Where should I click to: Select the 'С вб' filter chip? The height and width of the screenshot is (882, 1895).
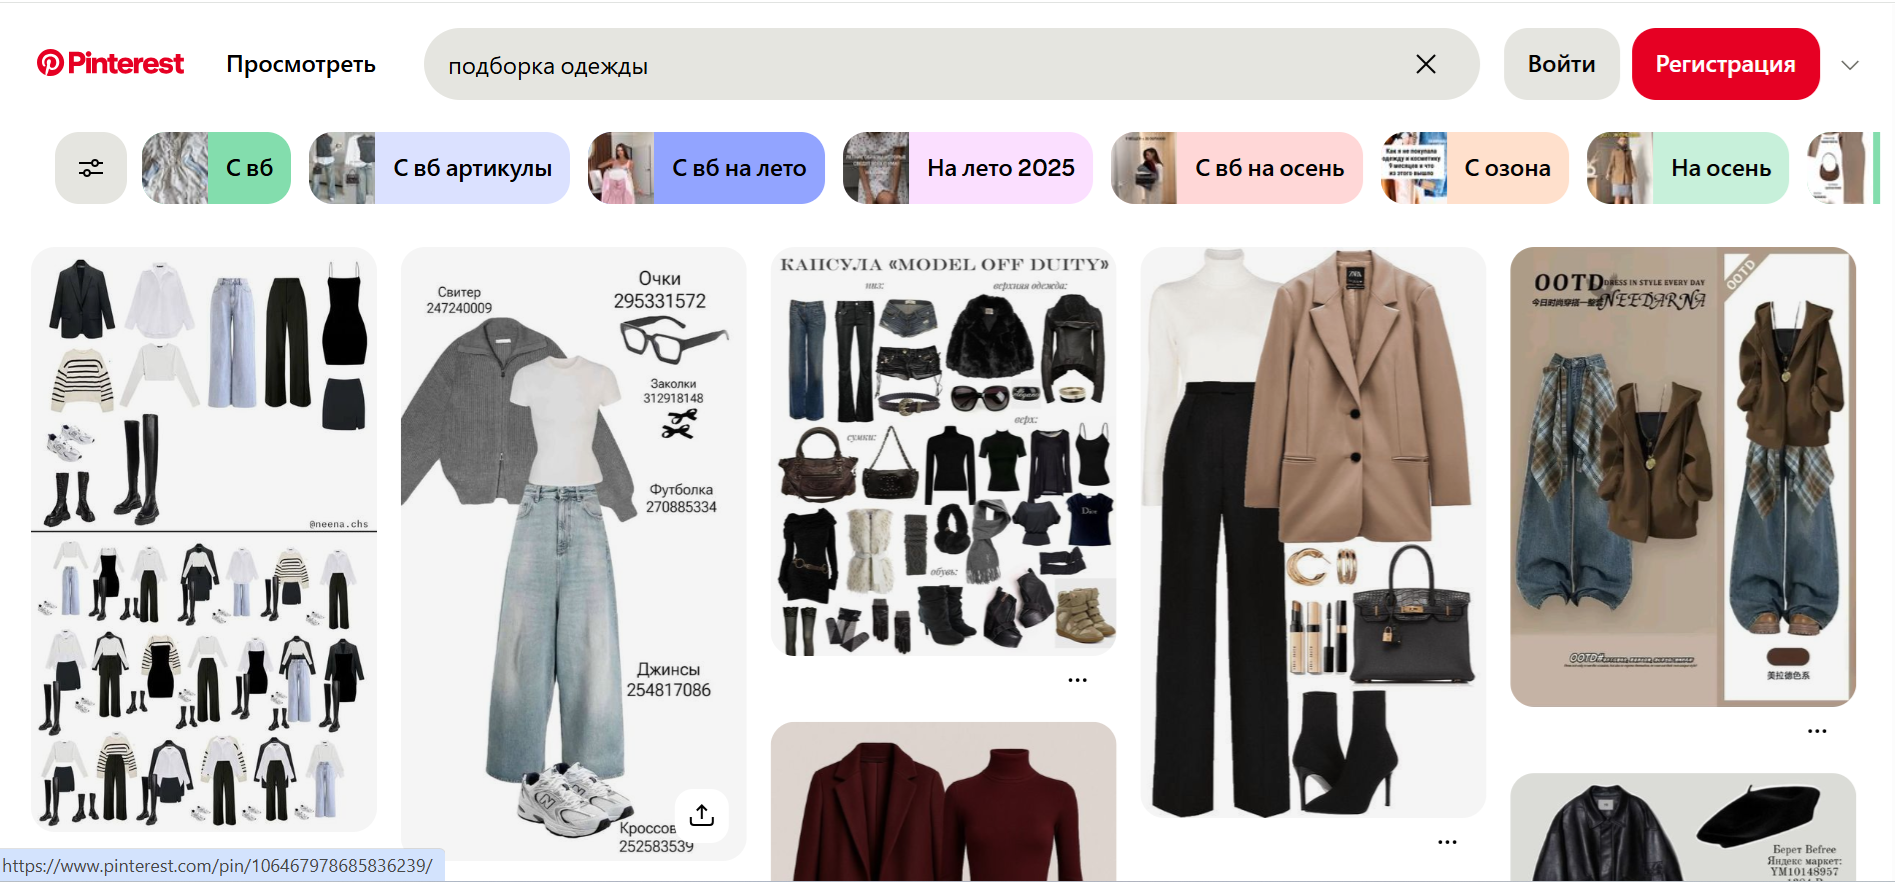click(x=216, y=168)
